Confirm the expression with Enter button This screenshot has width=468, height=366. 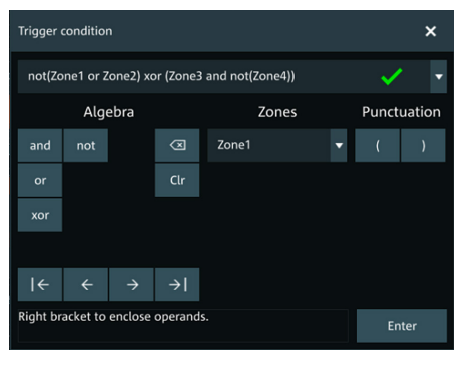(402, 326)
